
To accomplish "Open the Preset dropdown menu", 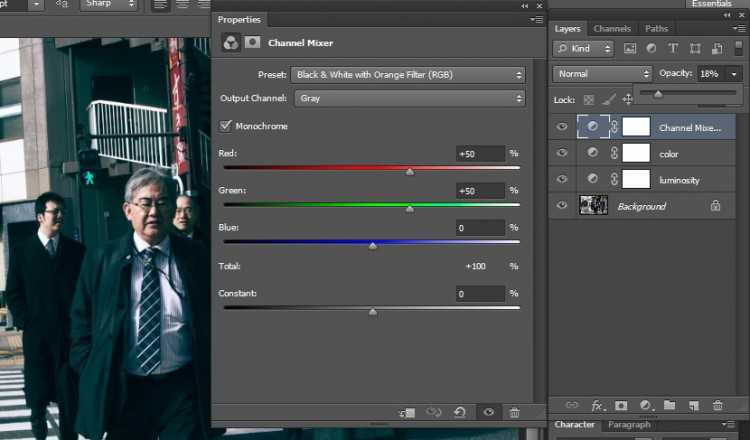I will point(407,75).
